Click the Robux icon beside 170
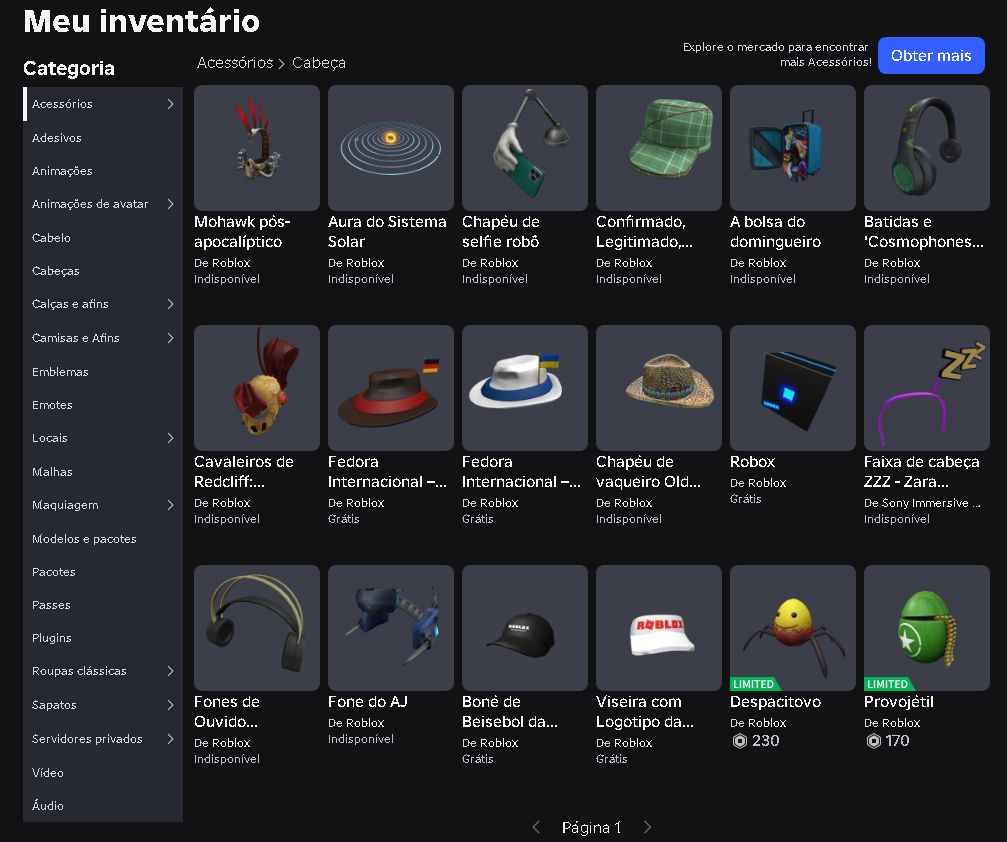 pyautogui.click(x=873, y=741)
